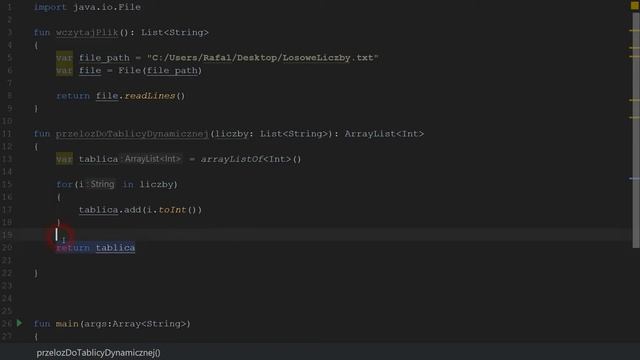This screenshot has height=360, width=640.
Task: Click the przelozDoTablicyDynamicznej() breadcrumb at the bottom
Action: [98, 353]
